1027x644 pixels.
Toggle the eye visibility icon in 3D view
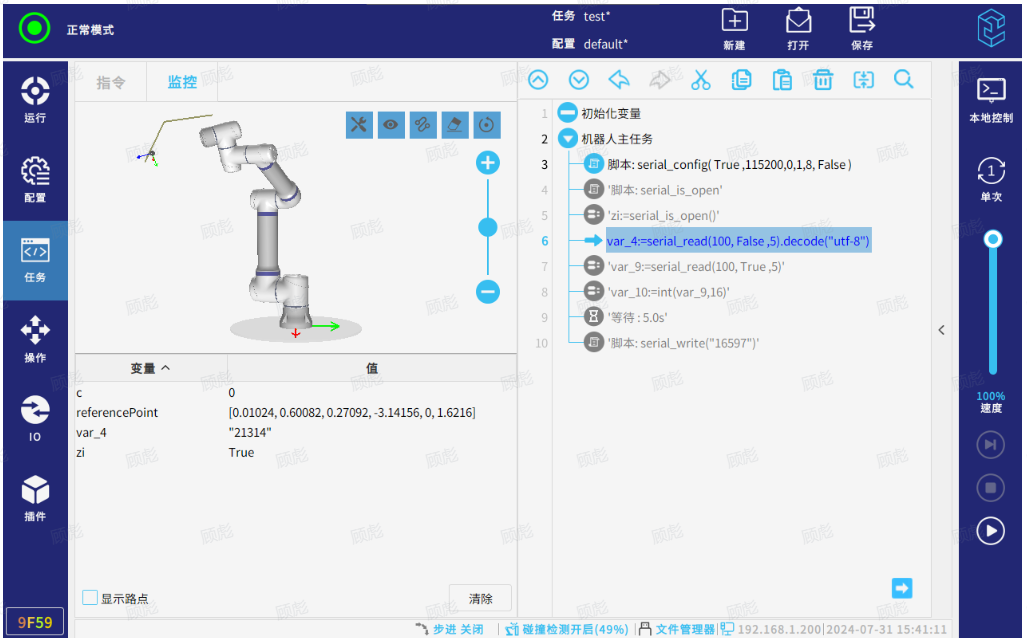click(391, 125)
